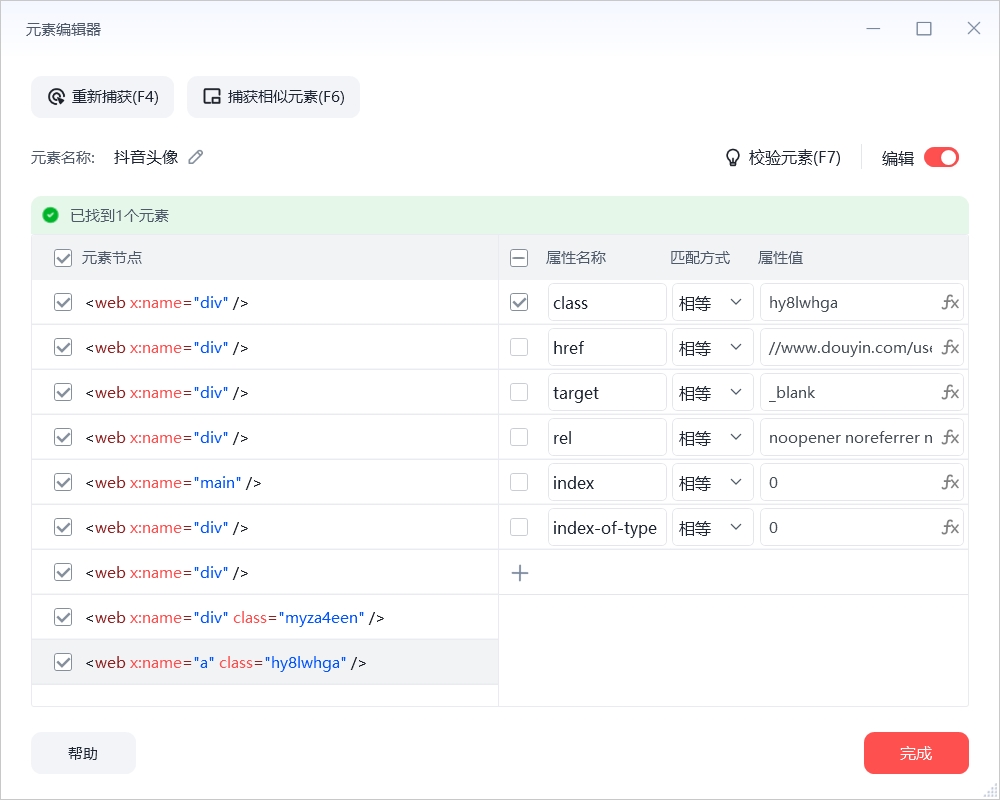Screen dimensions: 1000x800
Task: Select the main element node row
Action: coord(265,482)
